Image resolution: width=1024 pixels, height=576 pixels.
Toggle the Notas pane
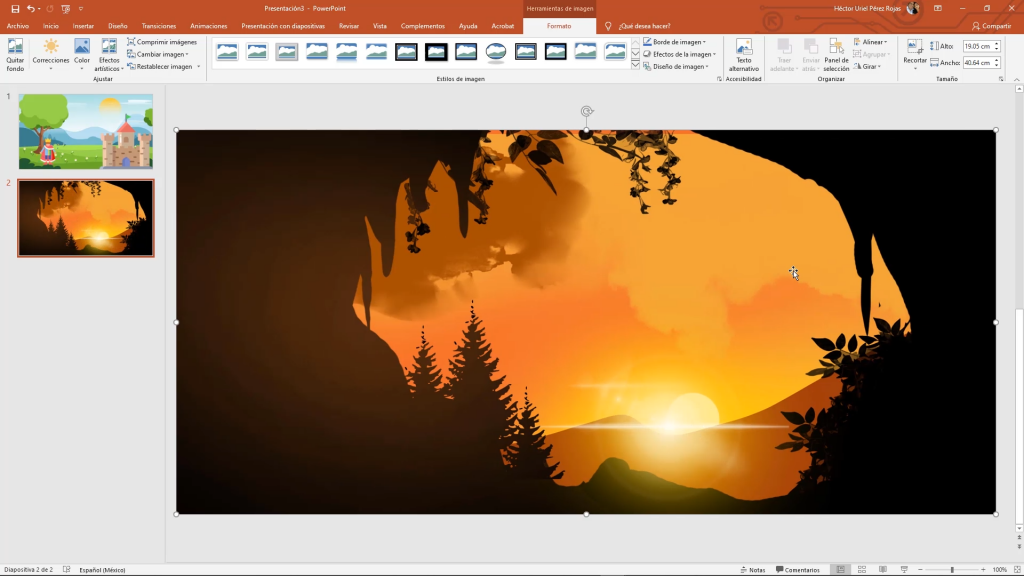pyautogui.click(x=752, y=570)
